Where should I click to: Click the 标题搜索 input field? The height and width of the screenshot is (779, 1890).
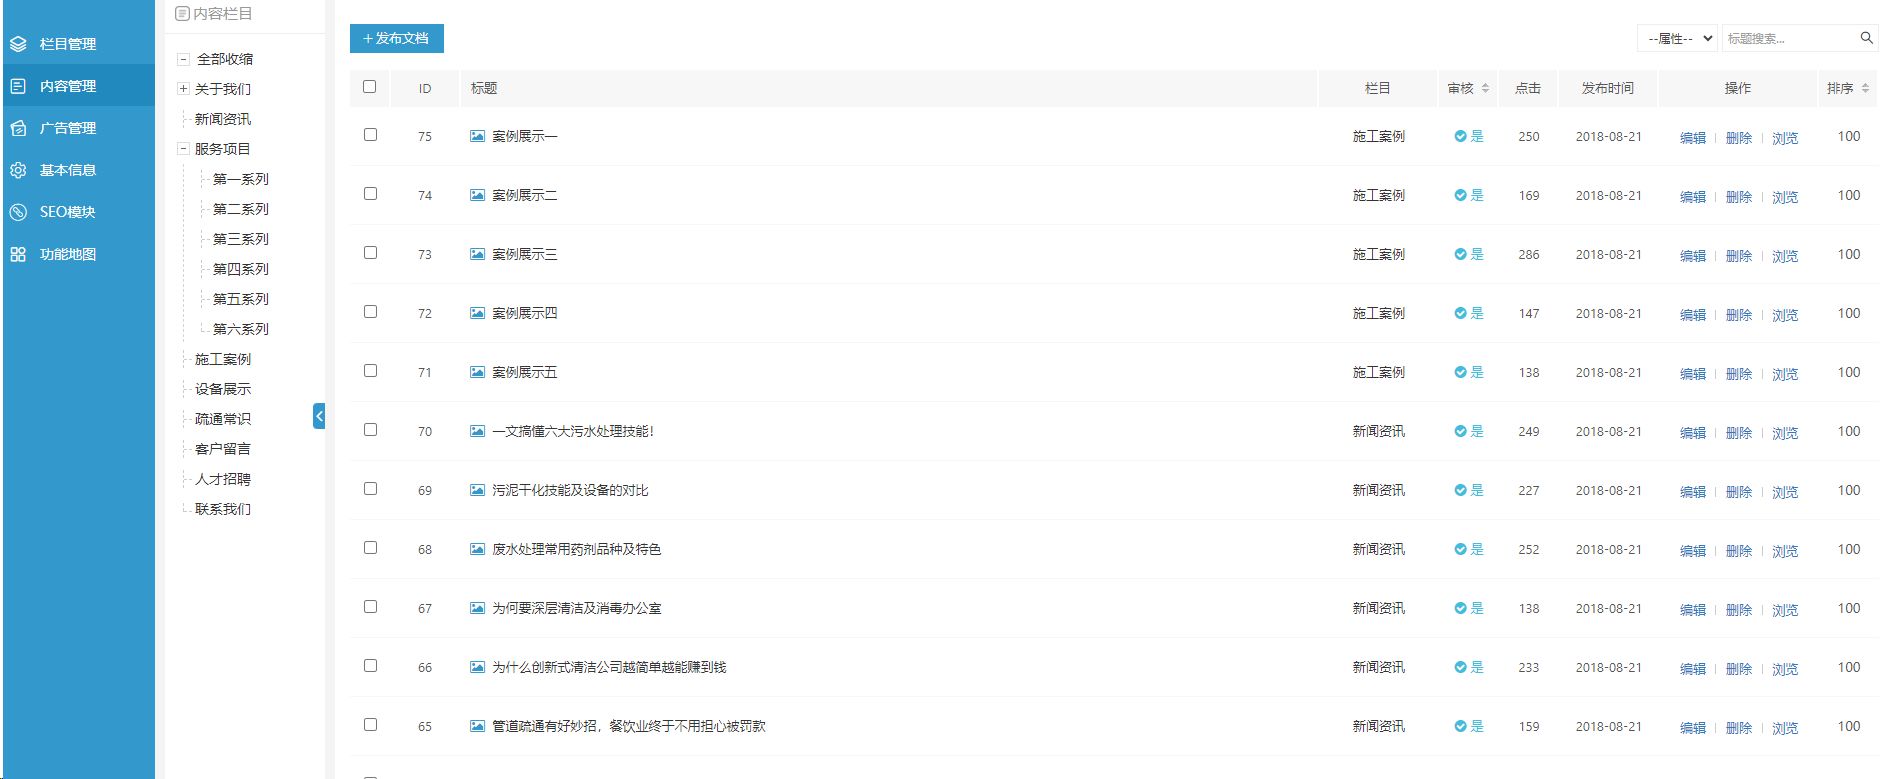[1788, 38]
